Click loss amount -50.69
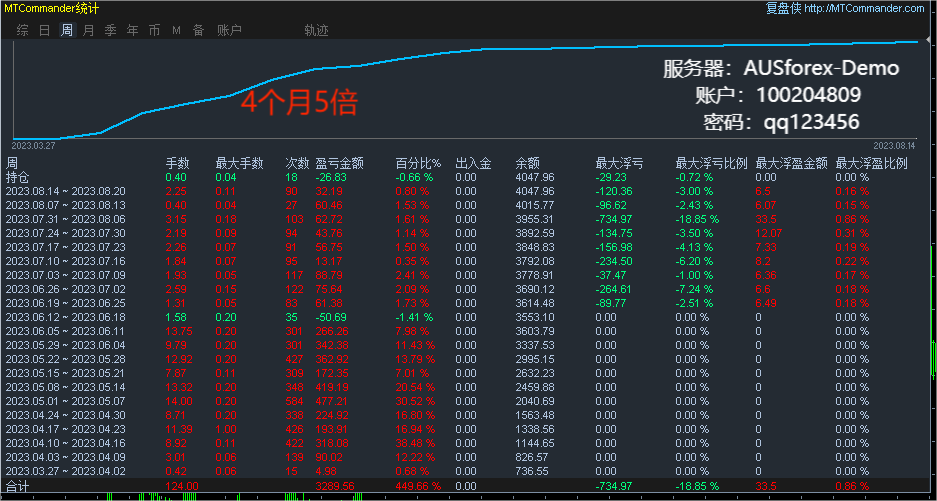The width and height of the screenshot is (937, 501). coord(332,317)
